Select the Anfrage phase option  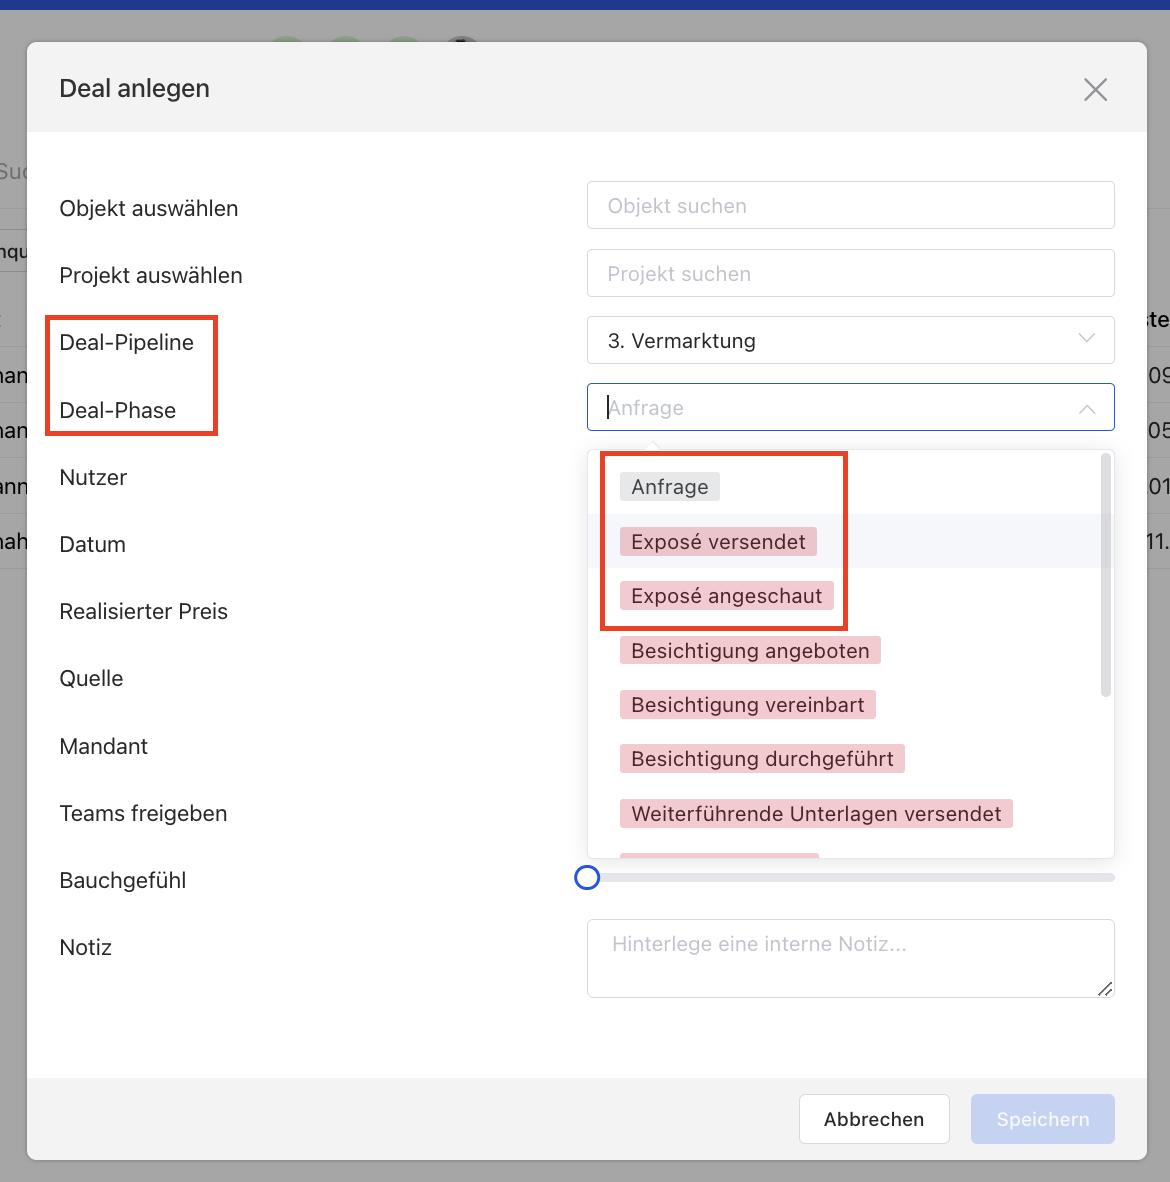coord(669,487)
